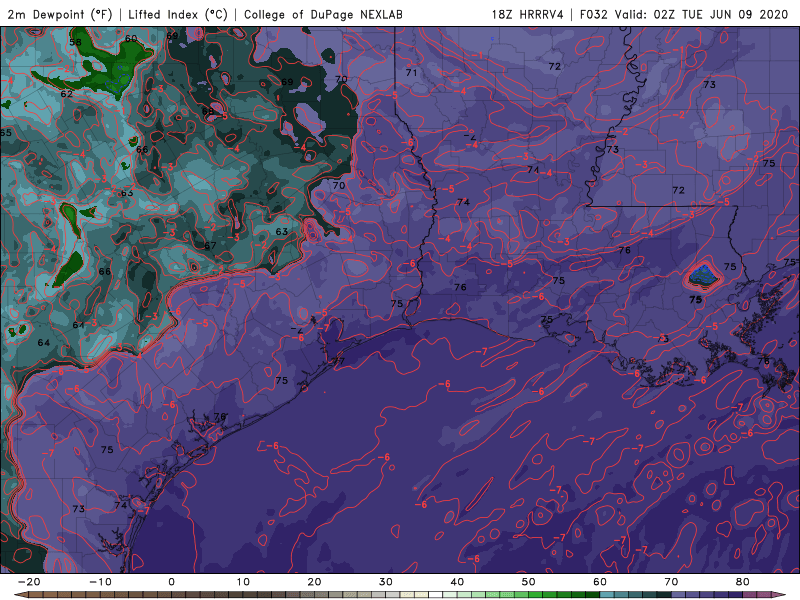800x600 pixels.
Task: Click the white segment of the color bar
Action: pyautogui.click(x=436, y=595)
